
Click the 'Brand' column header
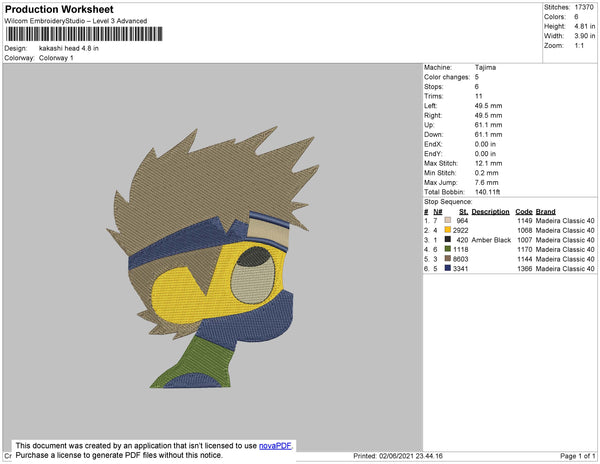pyautogui.click(x=546, y=212)
